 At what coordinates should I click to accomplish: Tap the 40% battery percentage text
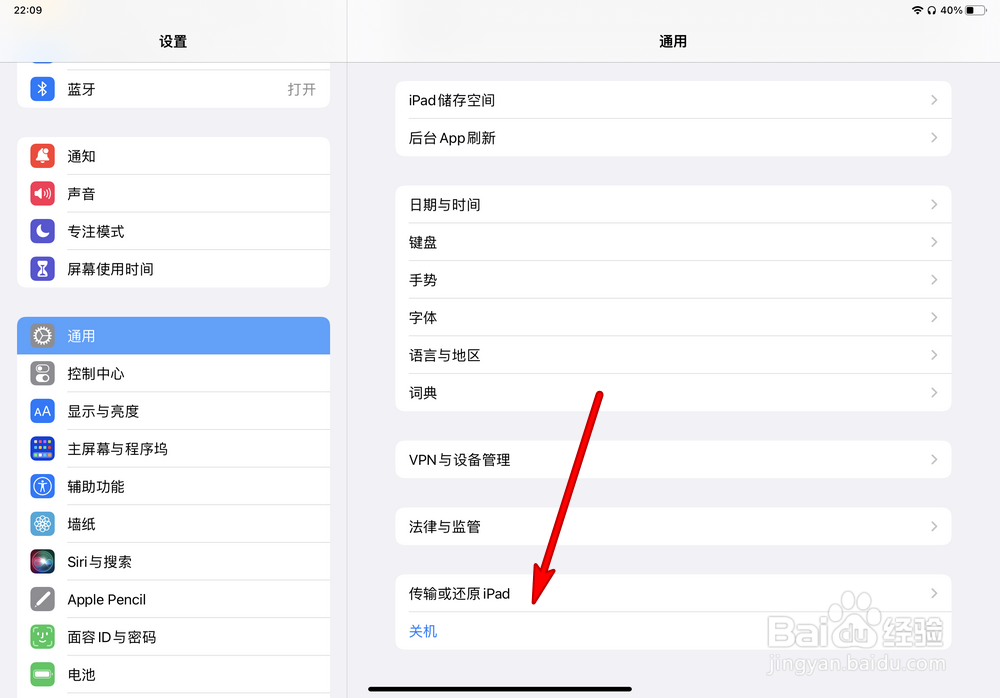pyautogui.click(x=951, y=10)
